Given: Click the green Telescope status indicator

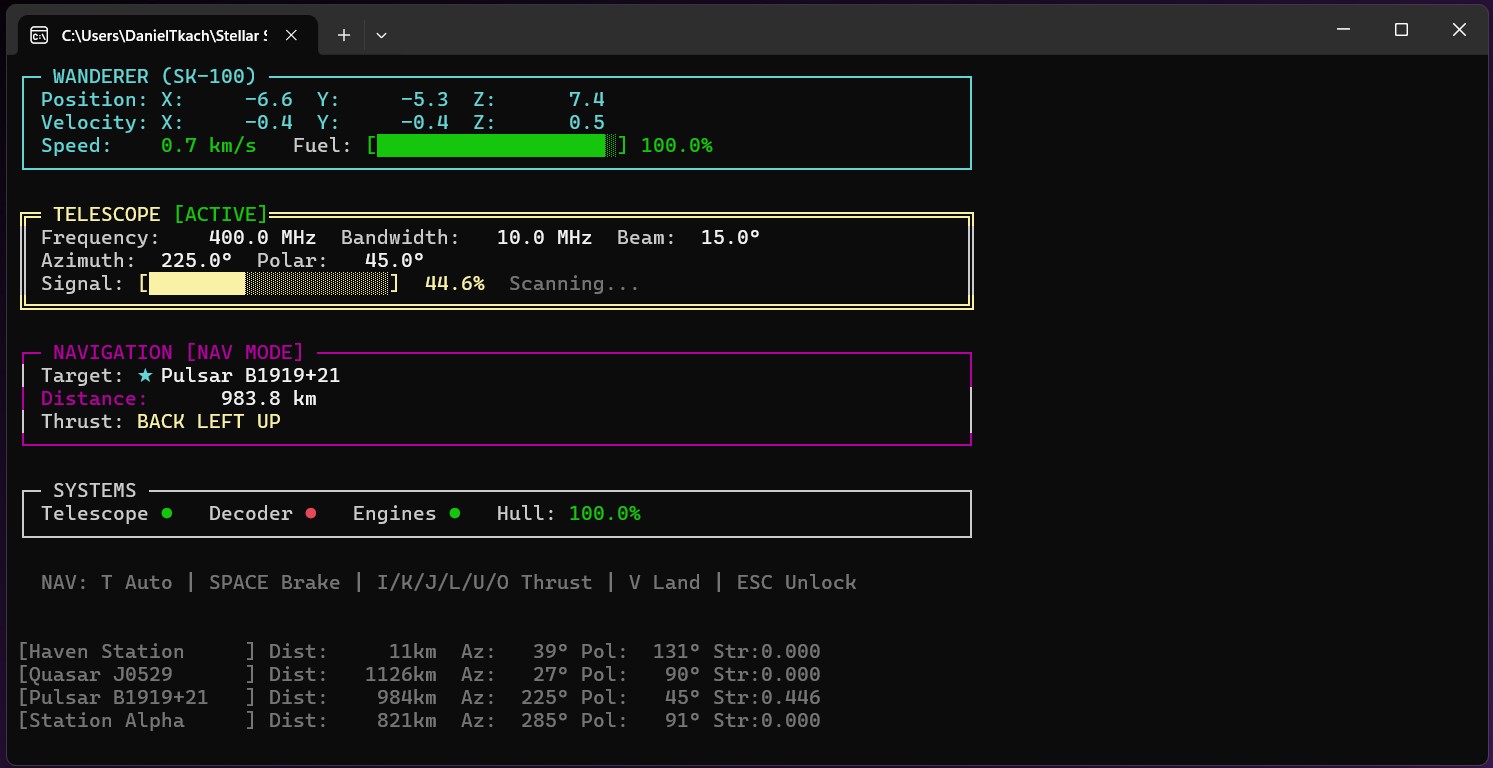Looking at the screenshot, I should pyautogui.click(x=167, y=513).
